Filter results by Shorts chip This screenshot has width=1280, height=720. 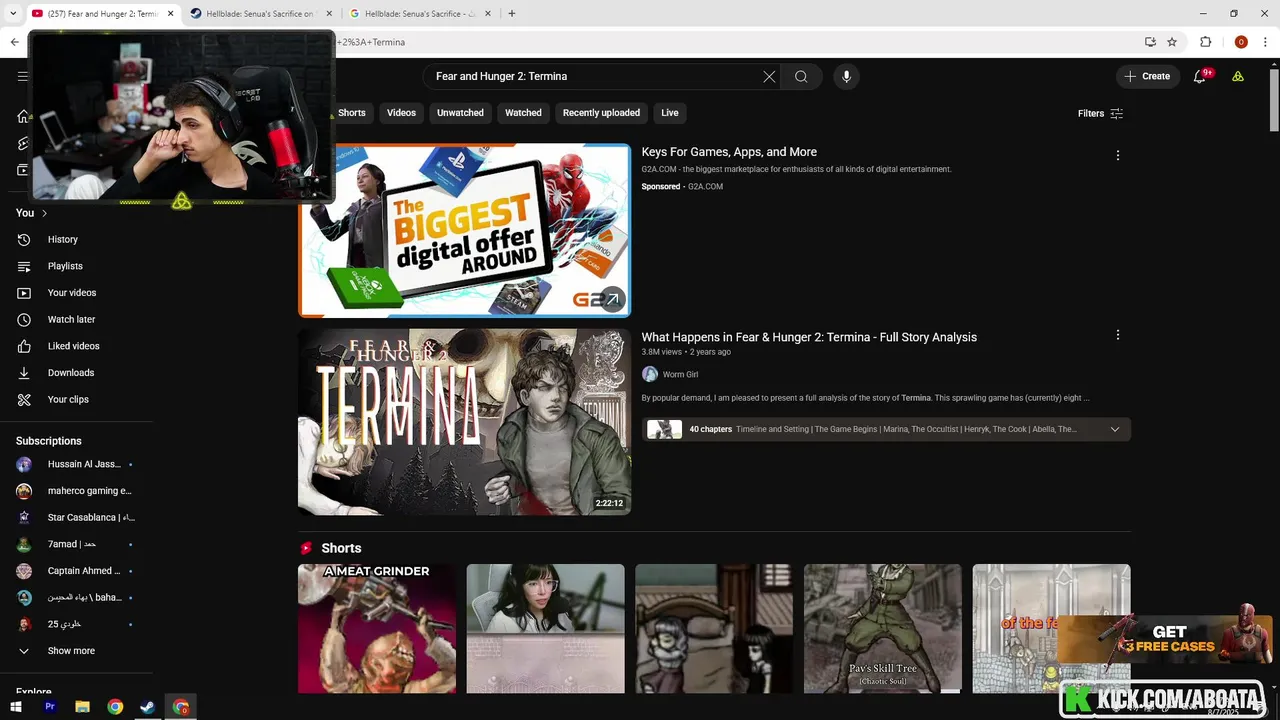pos(352,113)
